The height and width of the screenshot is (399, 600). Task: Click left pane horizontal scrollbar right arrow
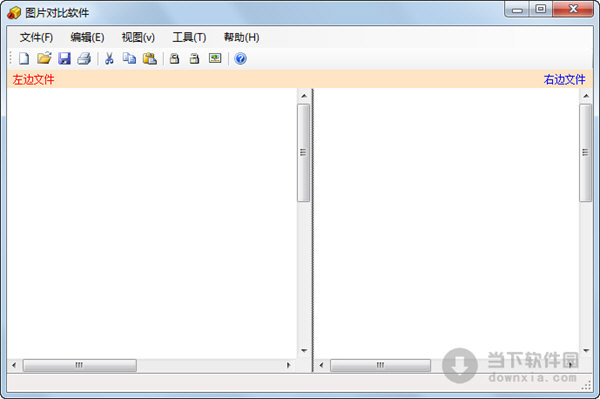[x=289, y=365]
